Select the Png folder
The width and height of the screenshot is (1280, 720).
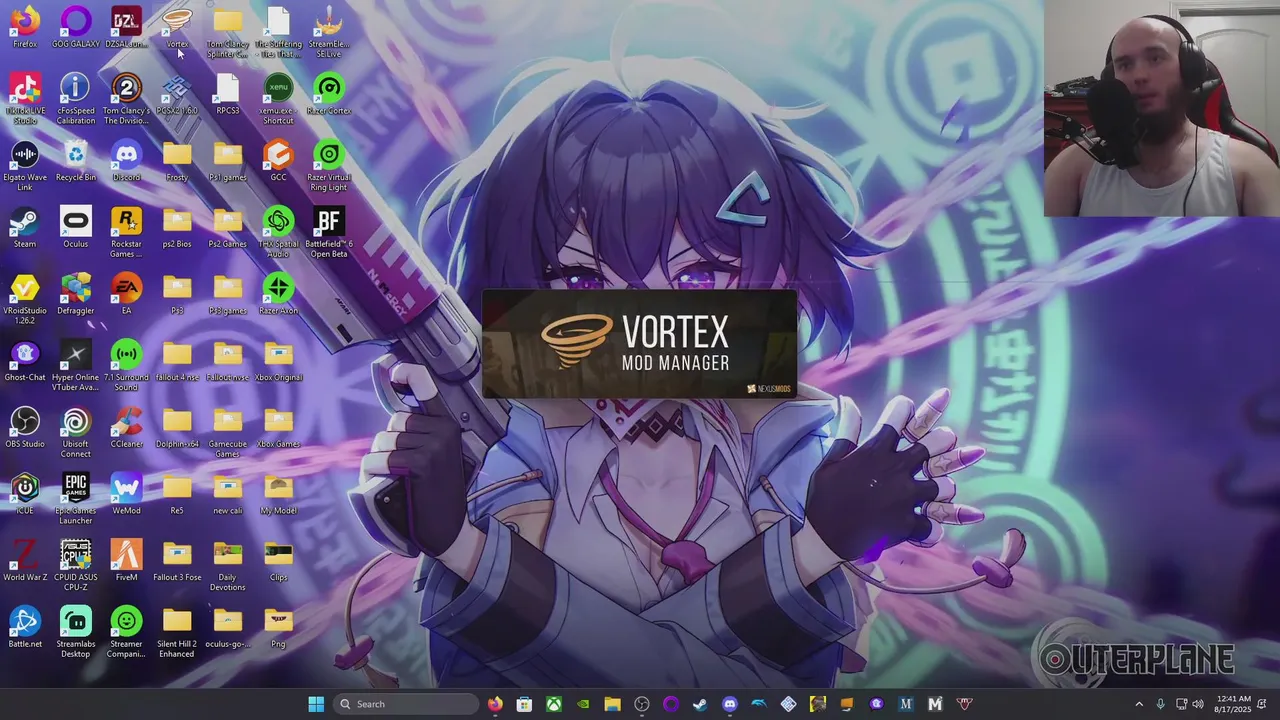[x=278, y=627]
